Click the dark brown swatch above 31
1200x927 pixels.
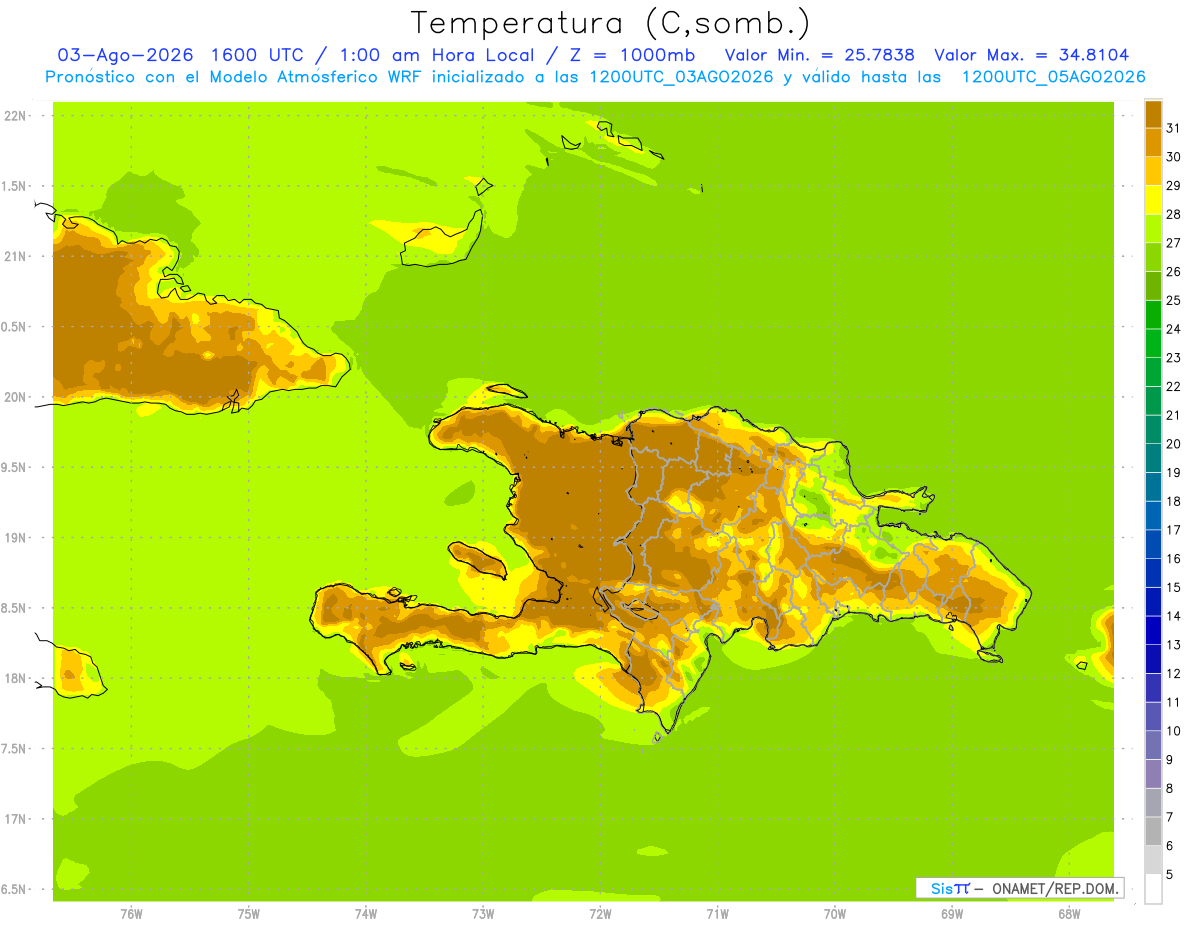(1153, 115)
